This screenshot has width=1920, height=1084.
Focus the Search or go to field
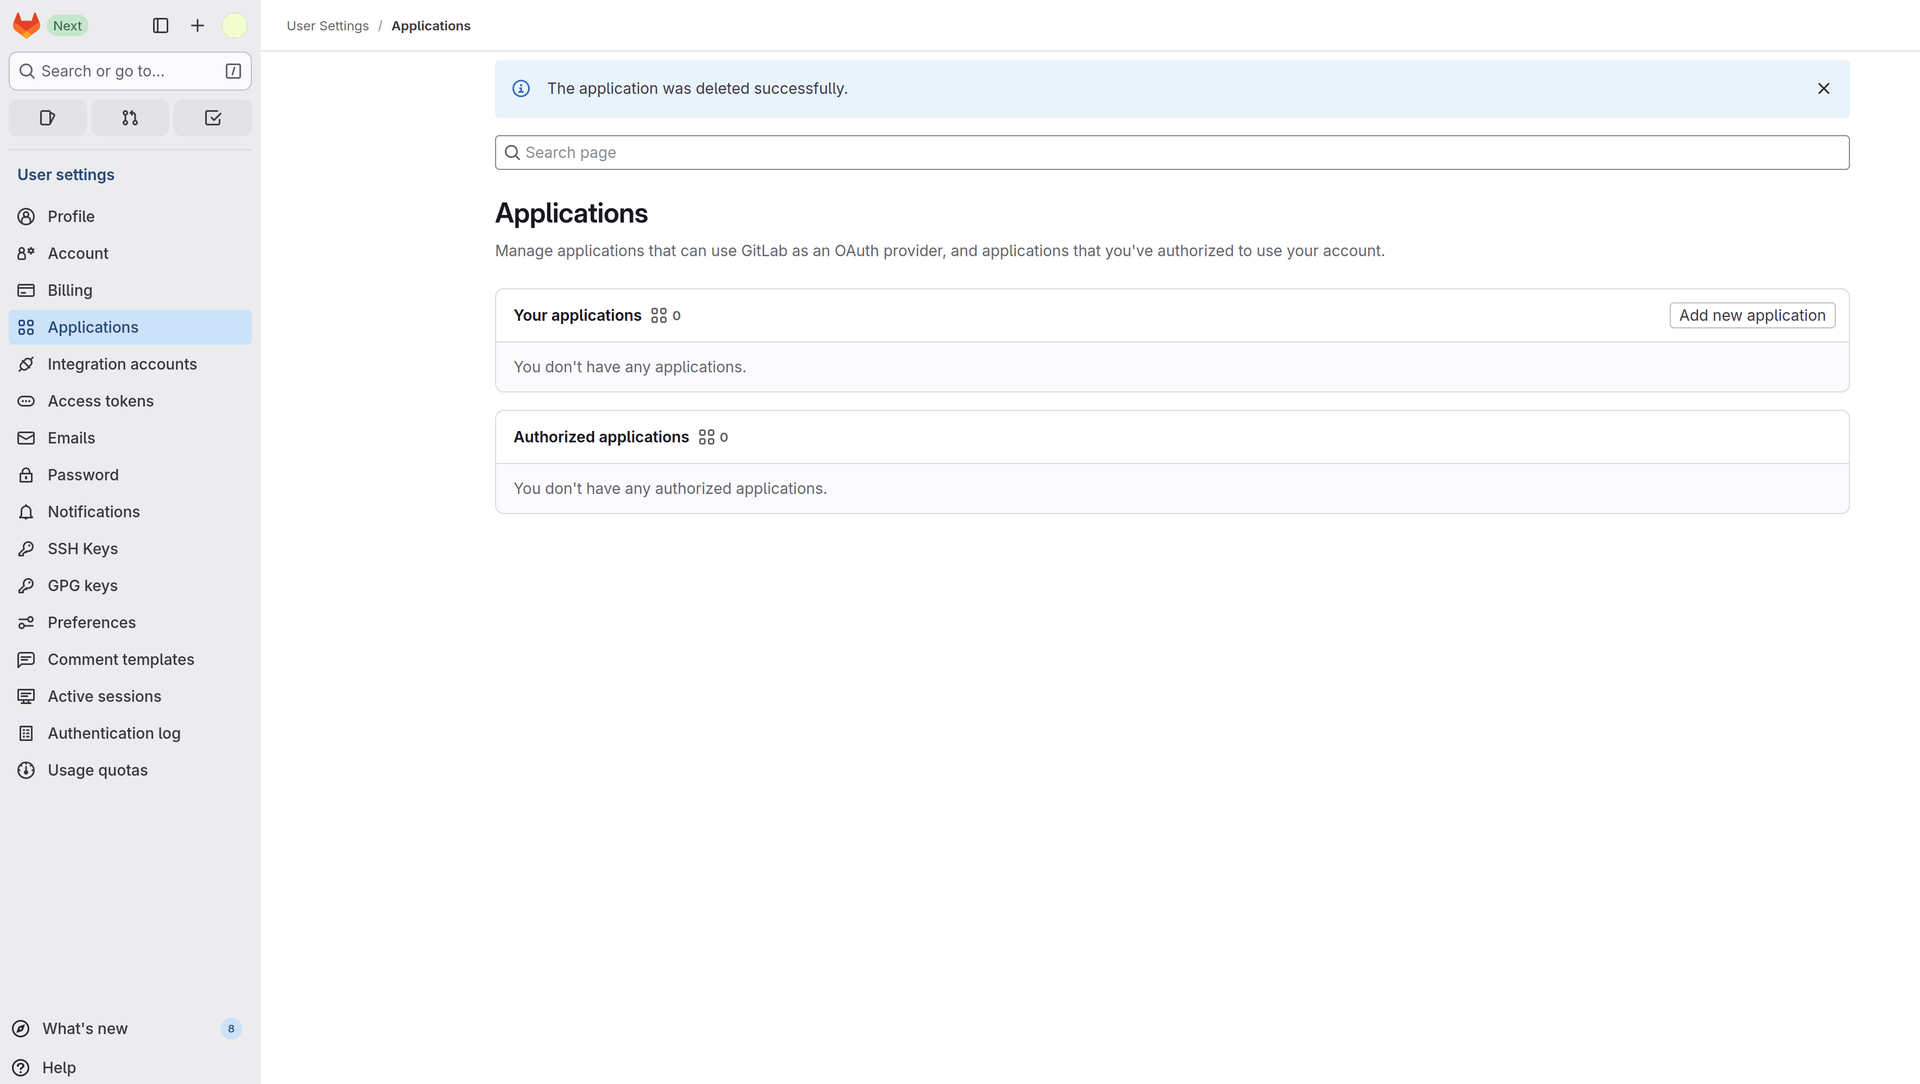pos(130,71)
